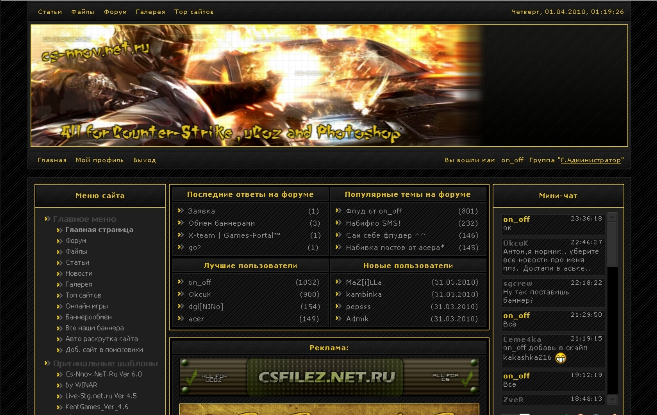Open Live-Stg.net.ru Ver 4.5 template link
Image resolution: width=657 pixels, height=415 pixels.
[x=101, y=396]
